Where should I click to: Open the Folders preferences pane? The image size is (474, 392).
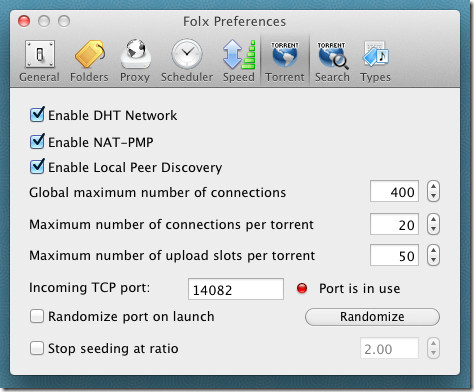[x=89, y=61]
